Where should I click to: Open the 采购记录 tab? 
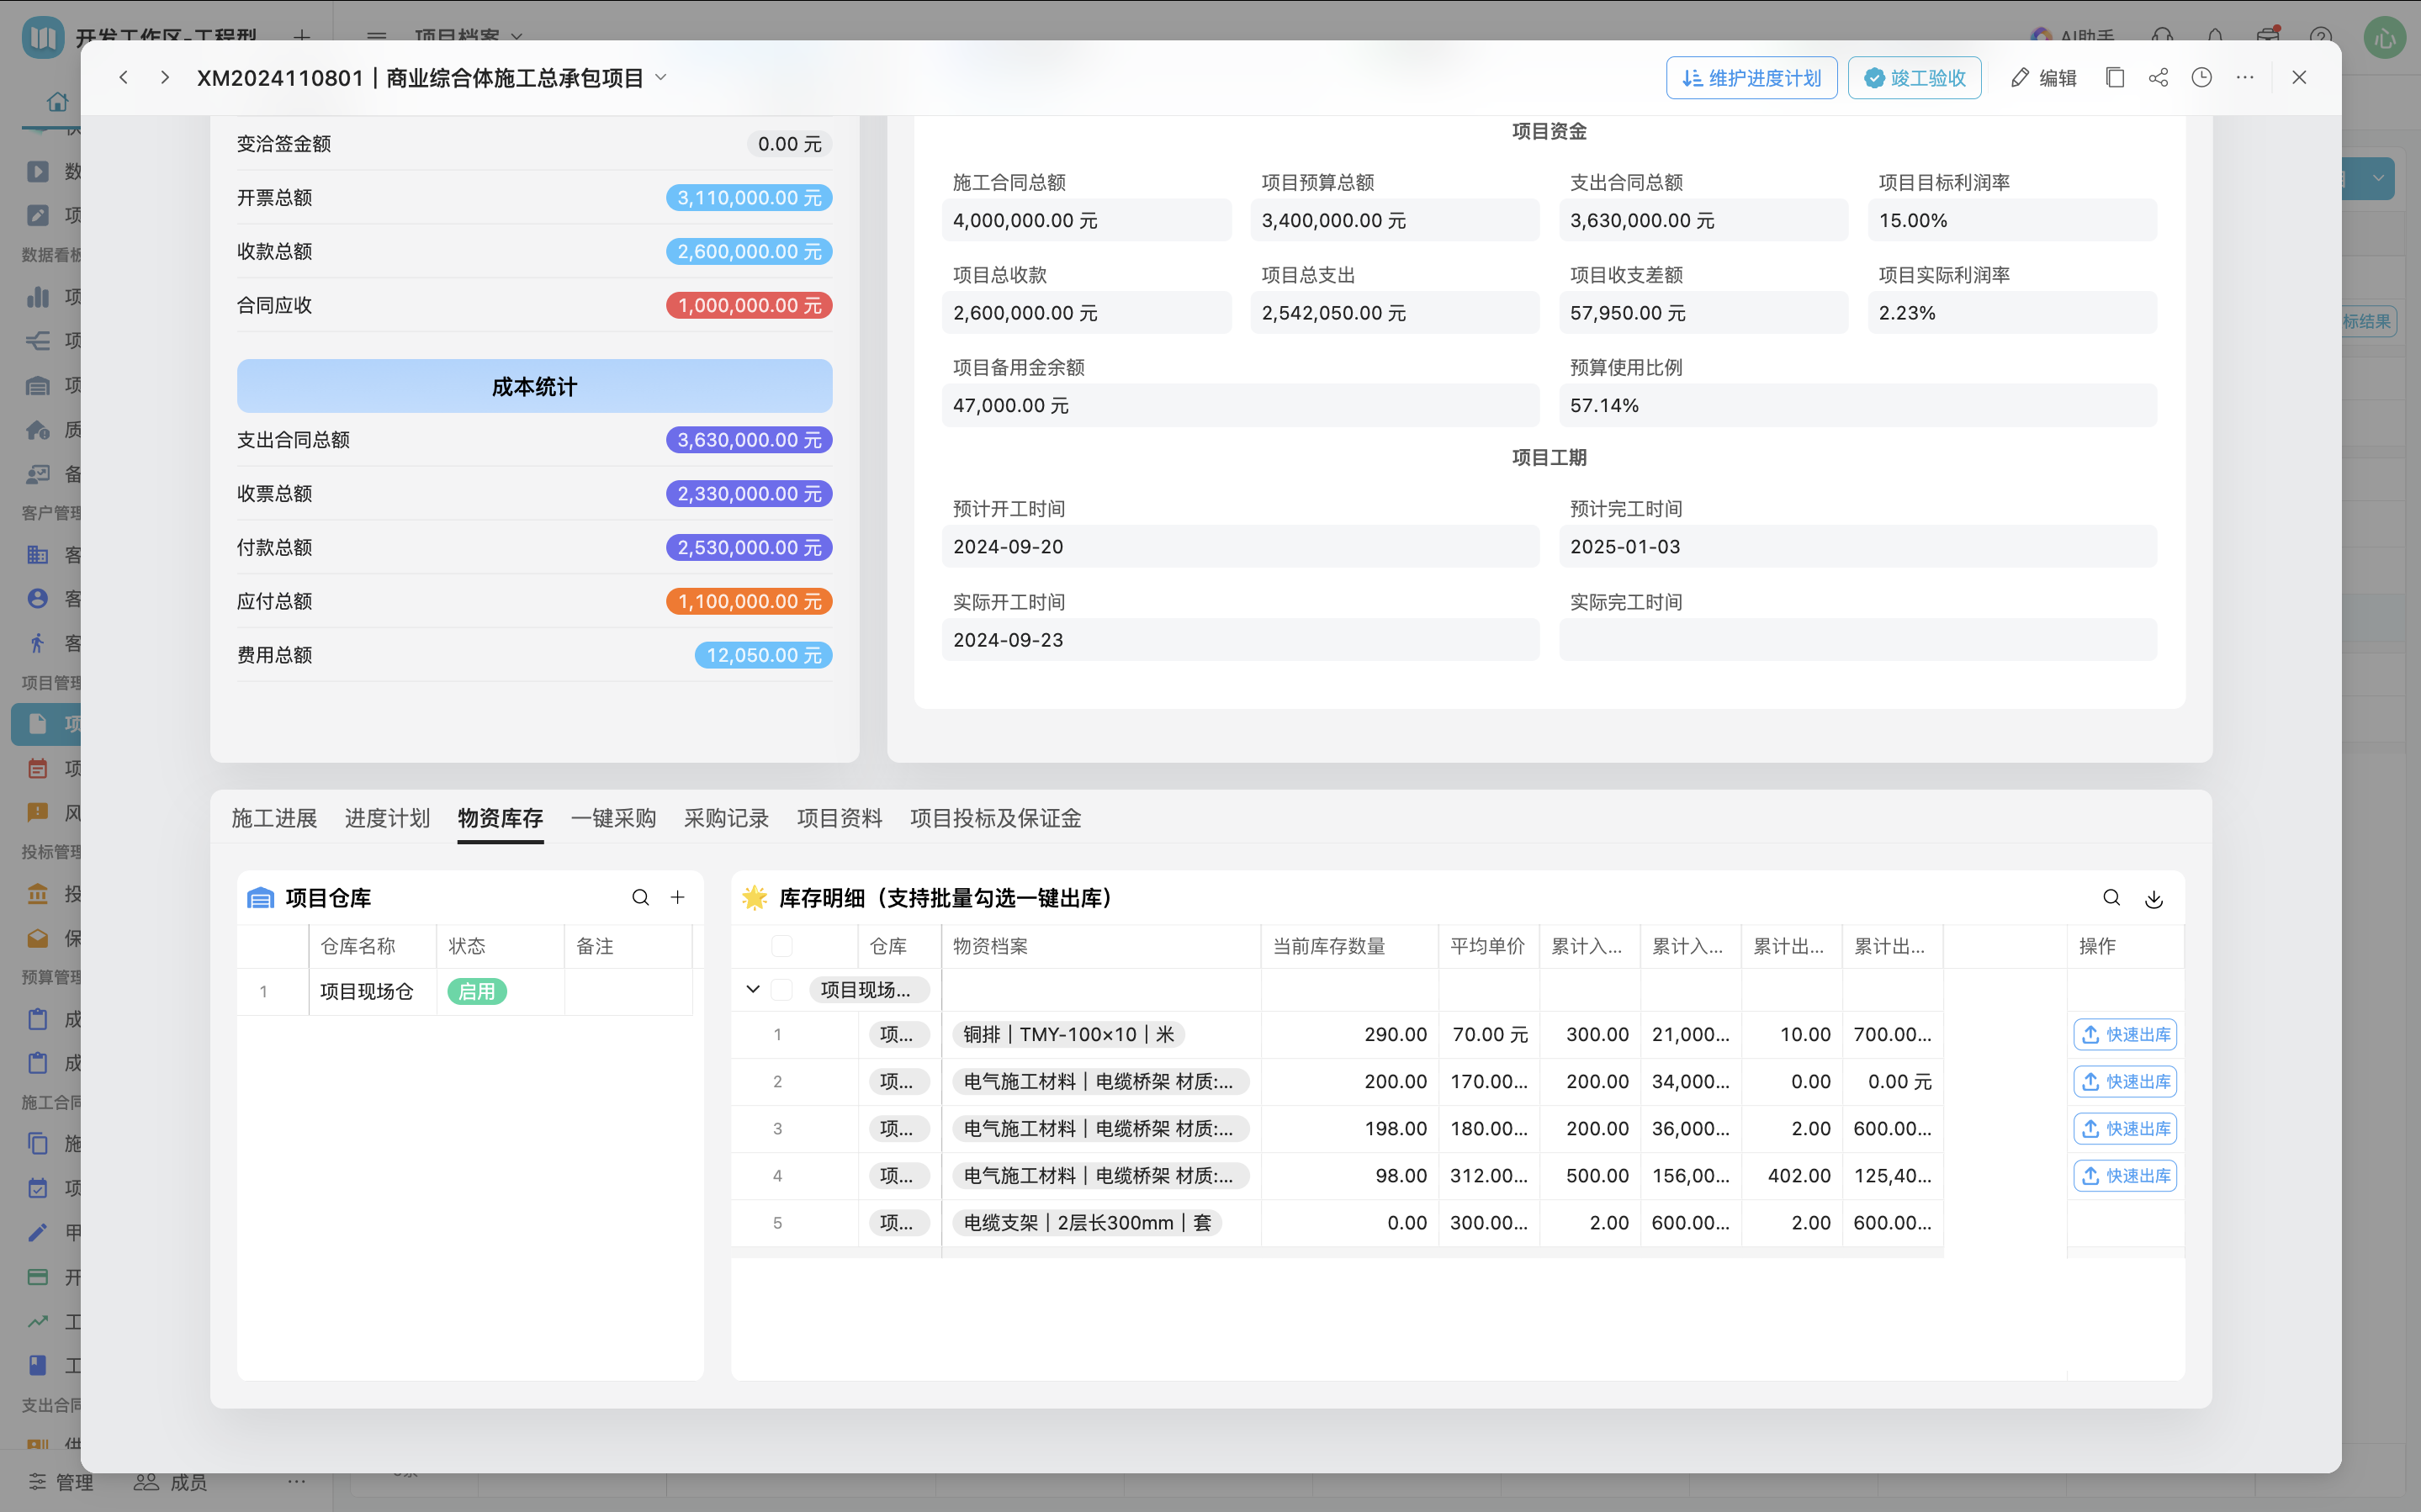(x=726, y=818)
